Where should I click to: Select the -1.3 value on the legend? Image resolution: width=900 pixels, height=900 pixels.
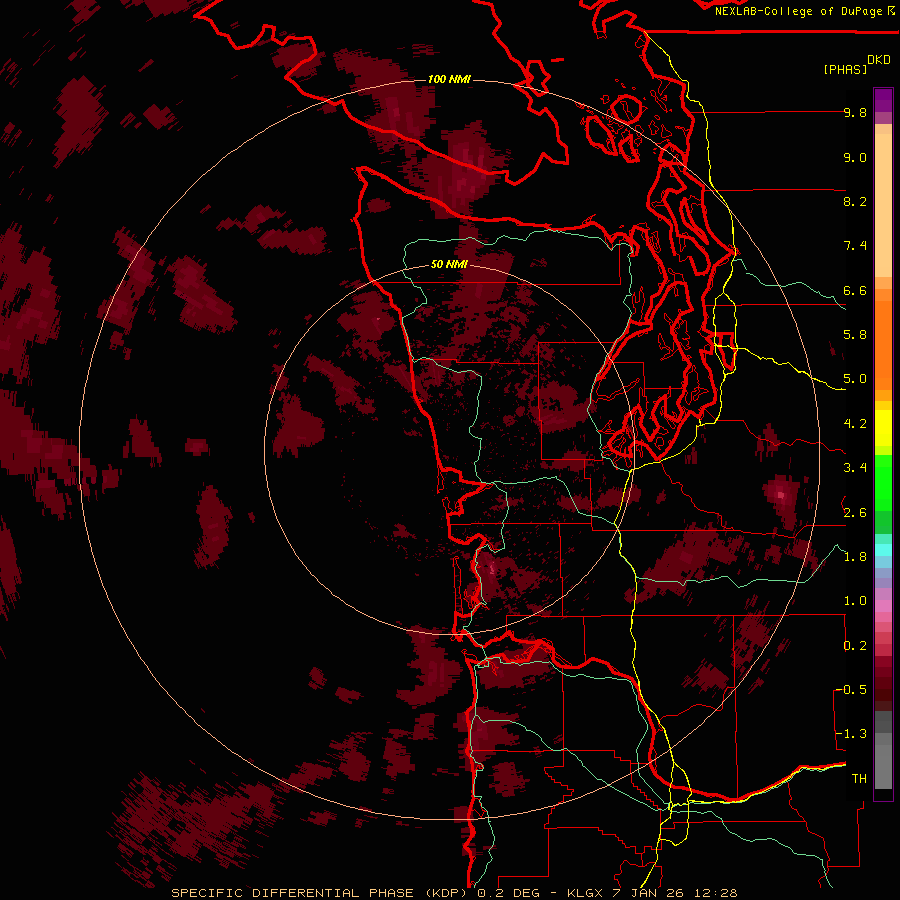click(851, 734)
